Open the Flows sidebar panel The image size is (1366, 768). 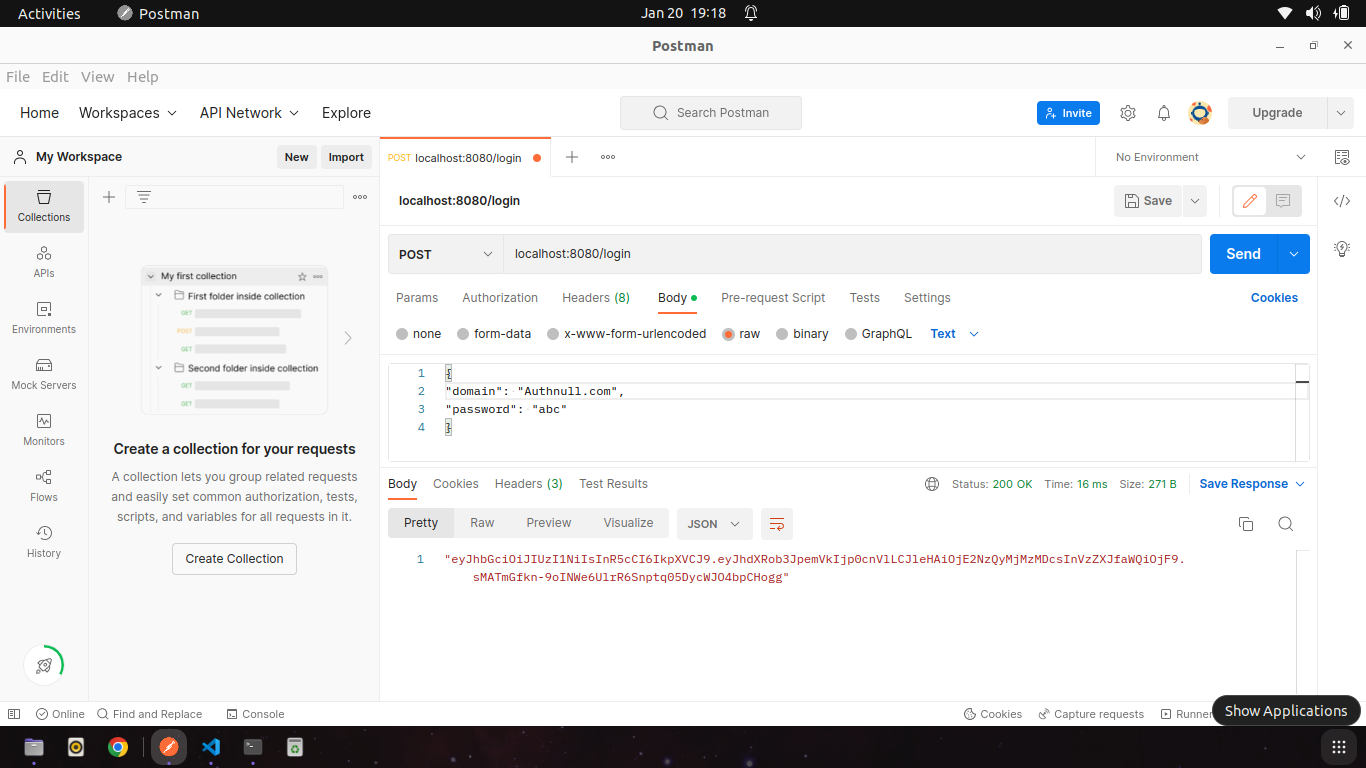(x=43, y=485)
